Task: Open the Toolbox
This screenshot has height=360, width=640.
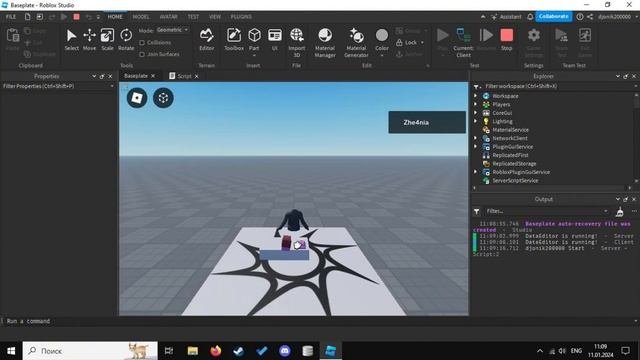Action: (234, 40)
